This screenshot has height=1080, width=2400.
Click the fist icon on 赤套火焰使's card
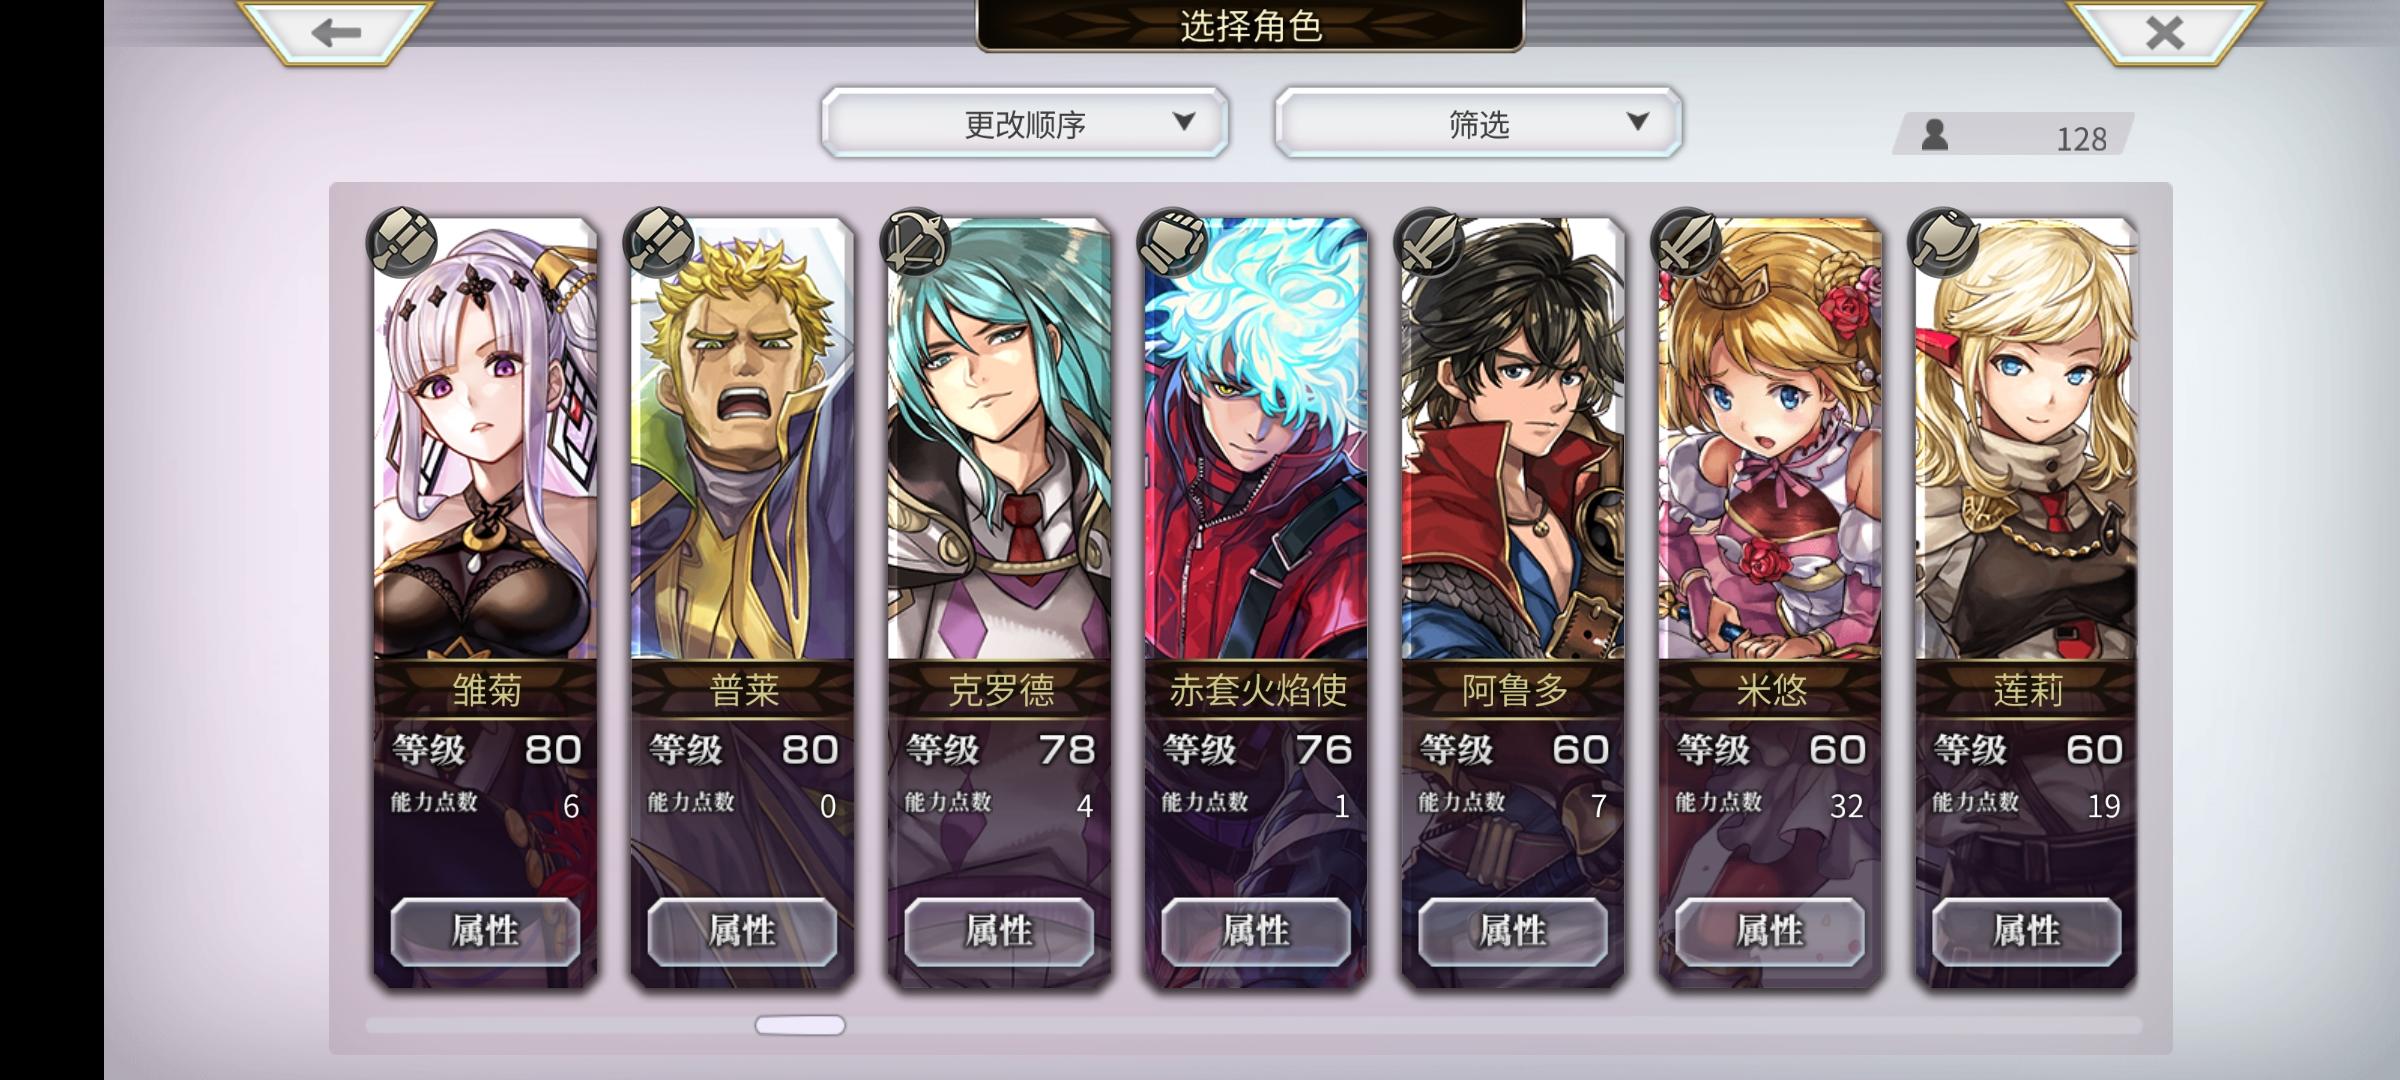(1173, 242)
